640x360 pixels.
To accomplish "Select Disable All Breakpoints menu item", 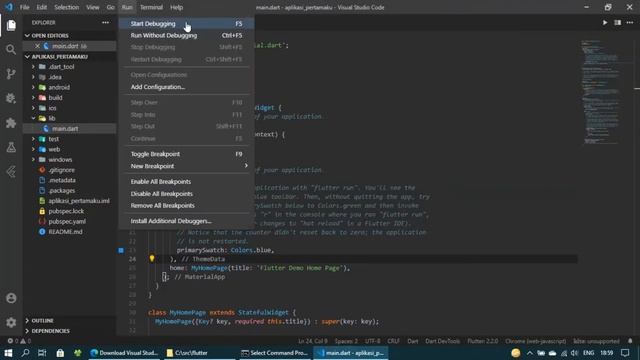I will coord(187,194).
